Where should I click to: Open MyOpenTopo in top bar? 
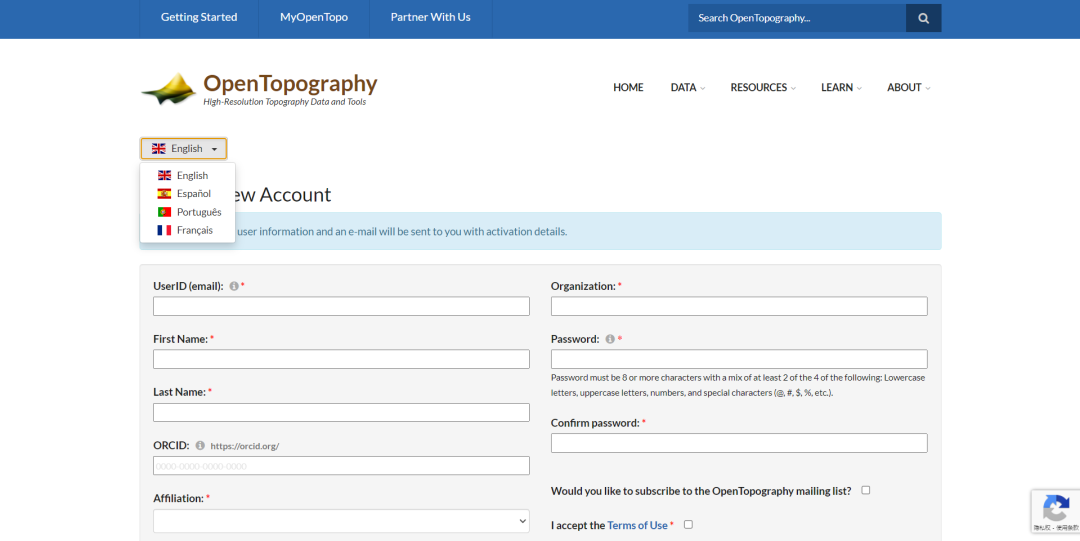coord(314,17)
